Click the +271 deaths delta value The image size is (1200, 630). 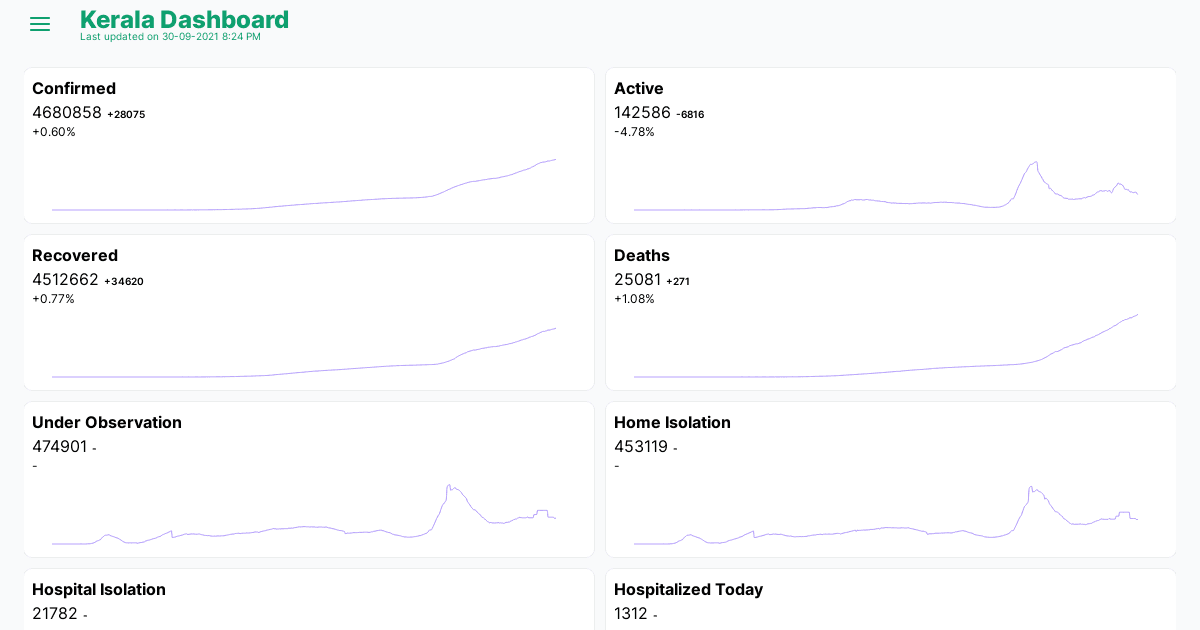pyautogui.click(x=678, y=281)
